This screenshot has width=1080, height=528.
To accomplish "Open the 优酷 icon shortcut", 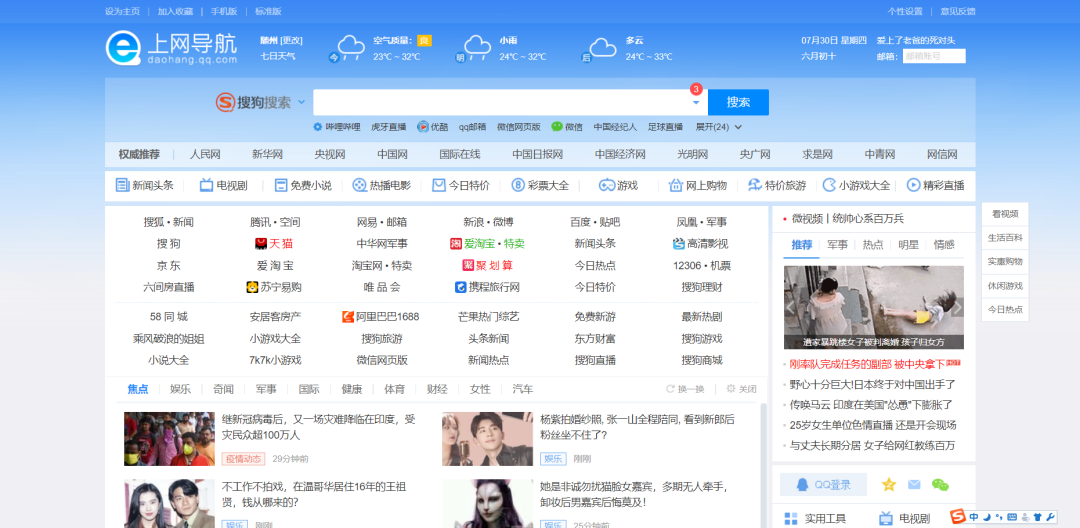I will 422,127.
